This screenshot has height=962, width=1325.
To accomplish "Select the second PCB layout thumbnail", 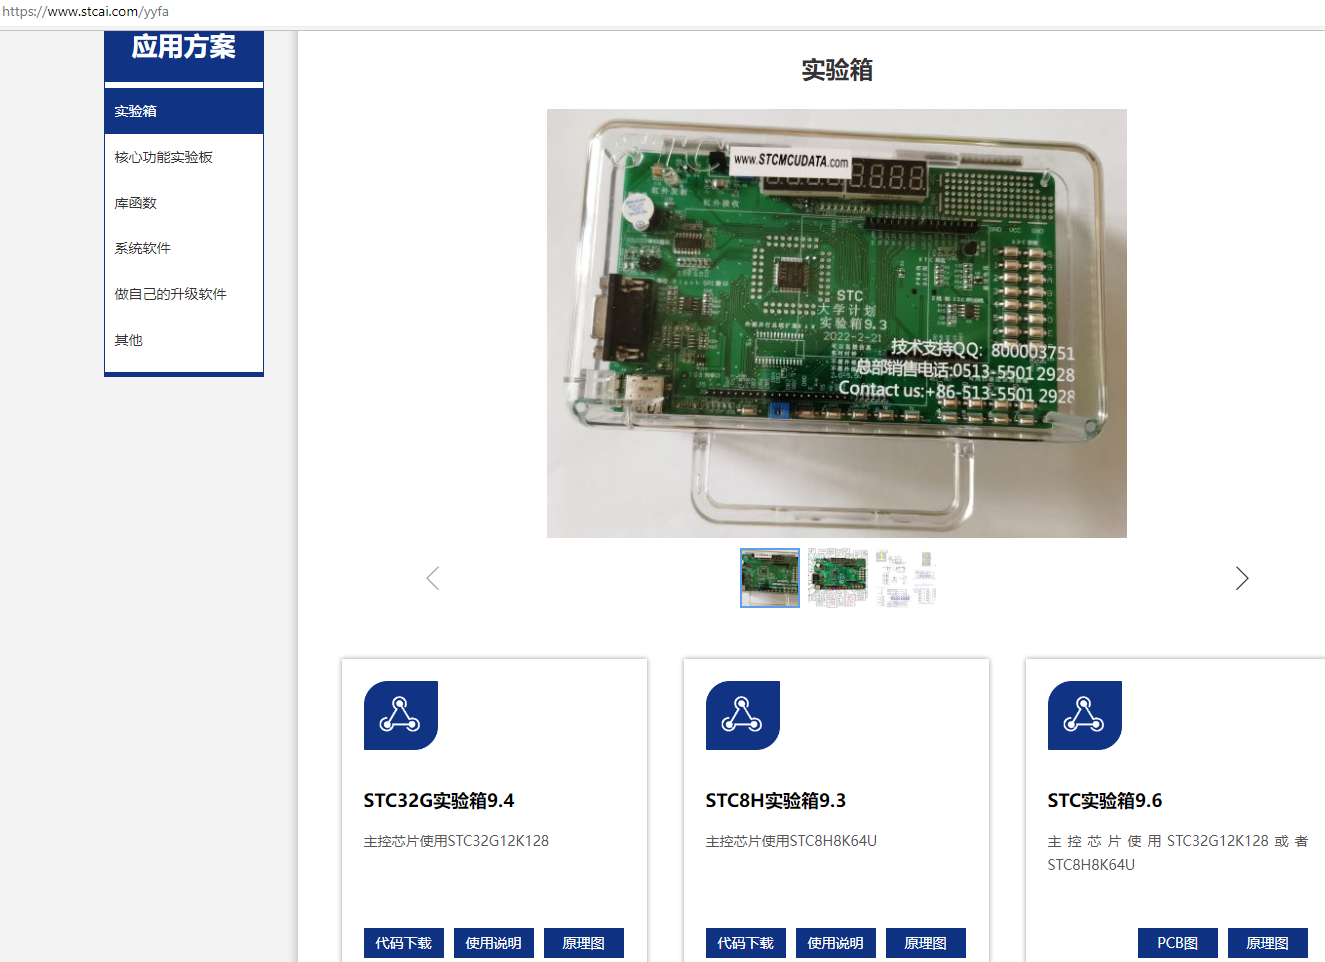I will (x=838, y=578).
